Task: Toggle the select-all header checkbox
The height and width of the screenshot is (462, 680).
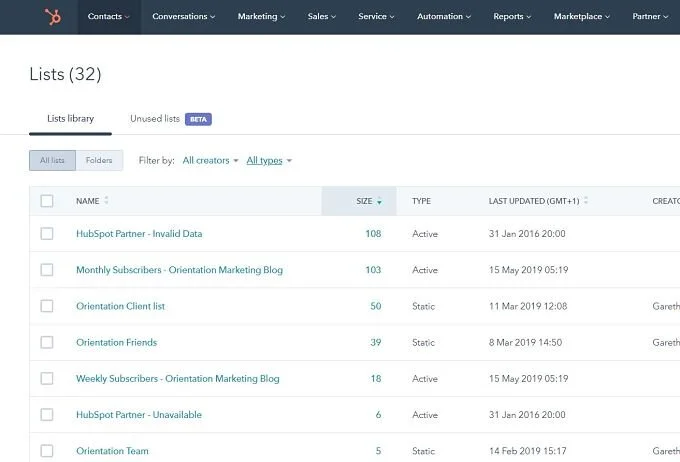Action: (47, 201)
